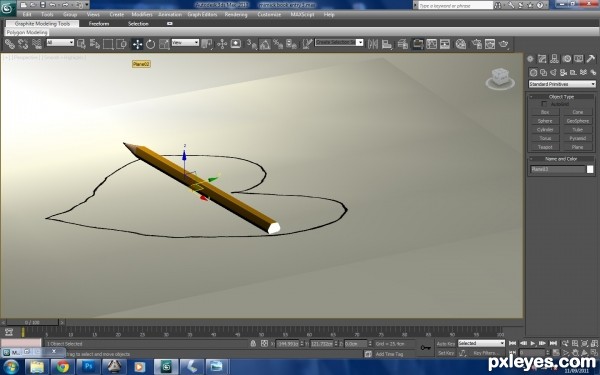Open the Modify panel tab icon
Screen dimensions: 600x375
542,59
